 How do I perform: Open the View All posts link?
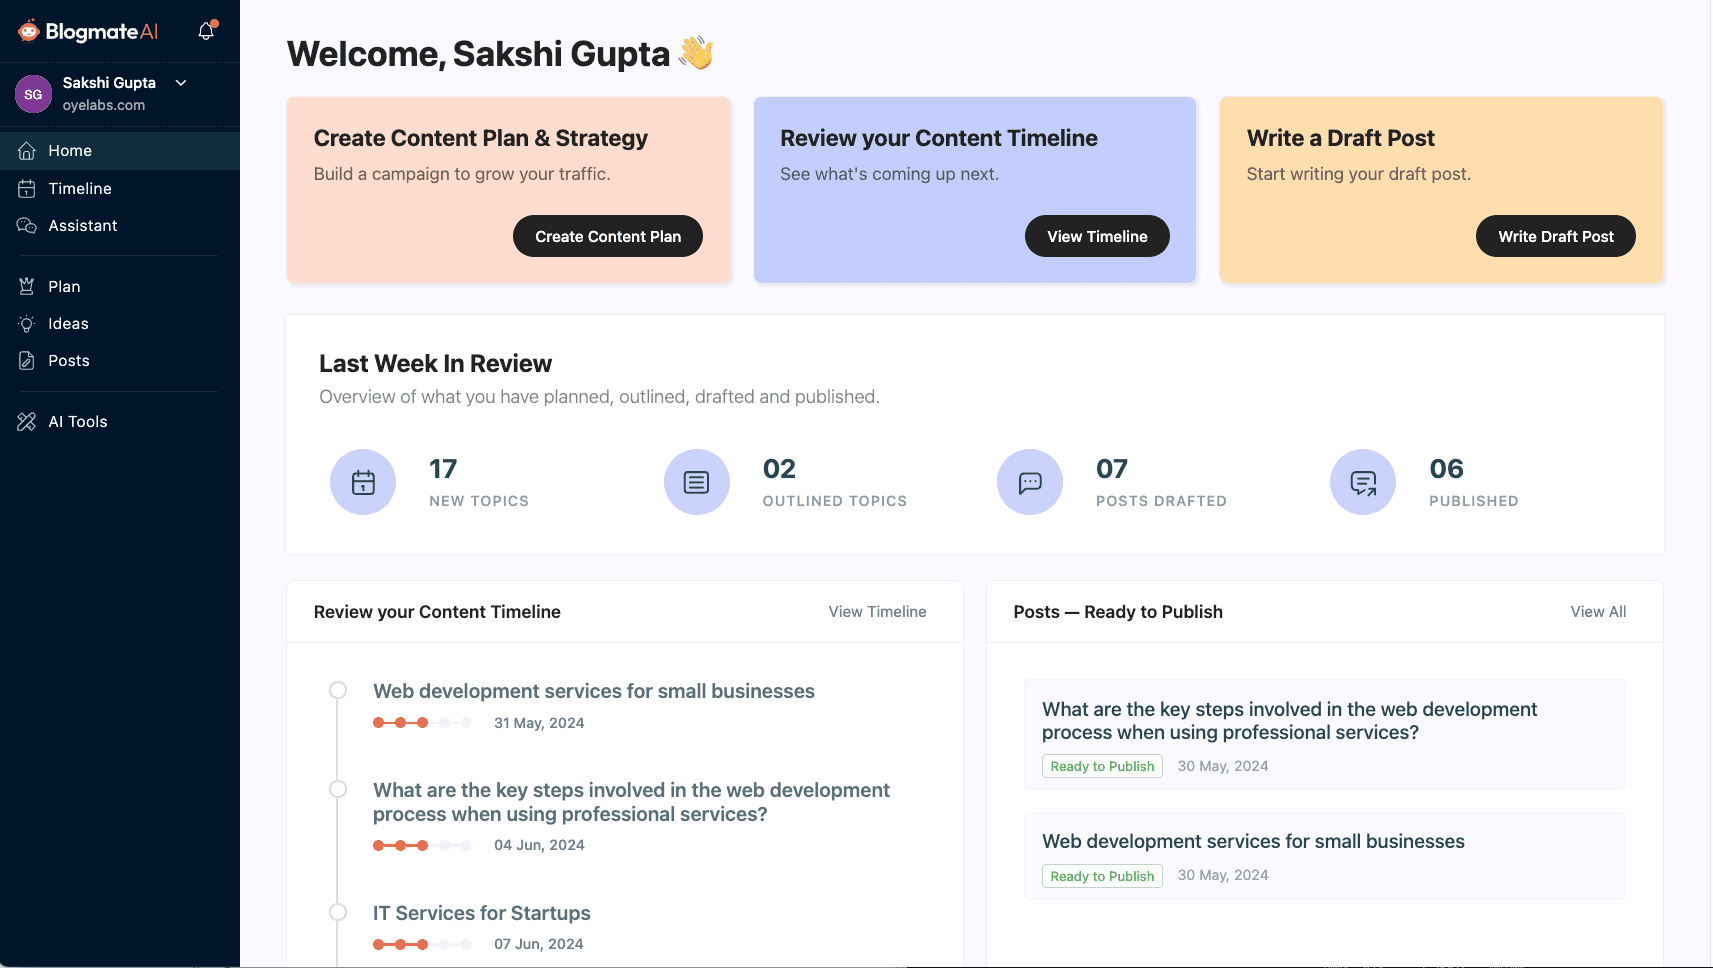1597,612
